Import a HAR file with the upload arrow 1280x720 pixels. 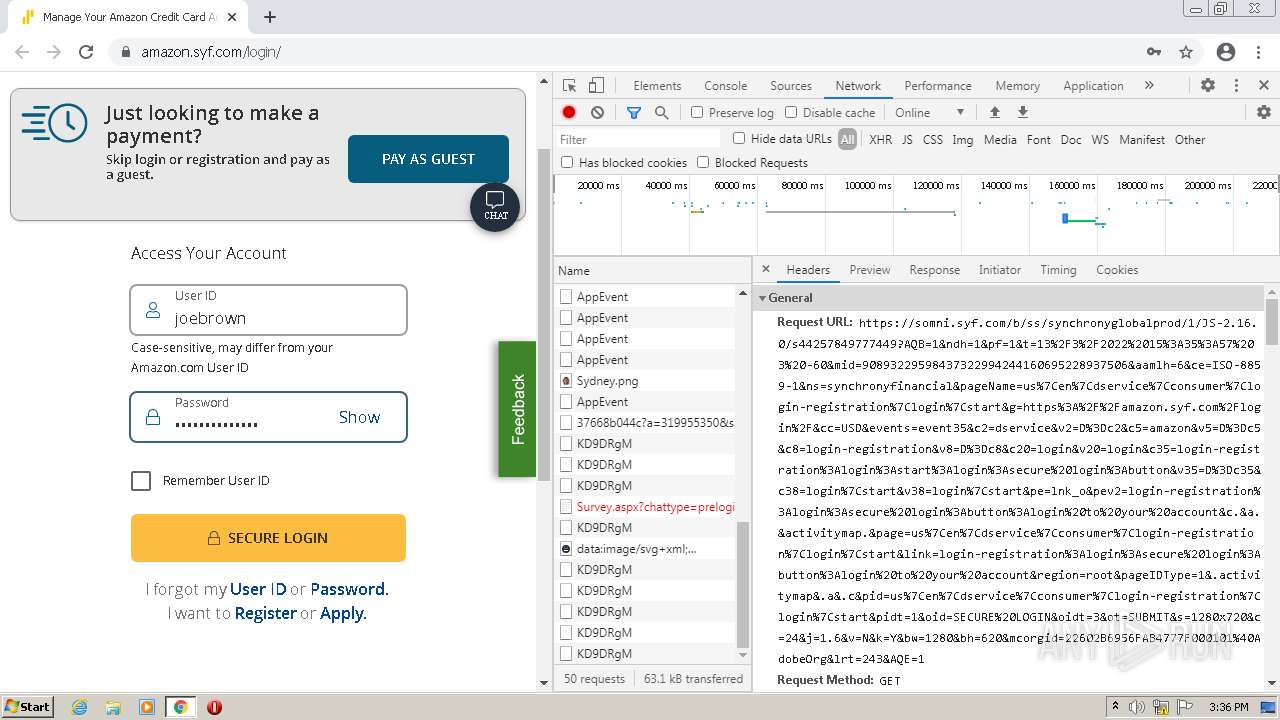click(x=994, y=112)
